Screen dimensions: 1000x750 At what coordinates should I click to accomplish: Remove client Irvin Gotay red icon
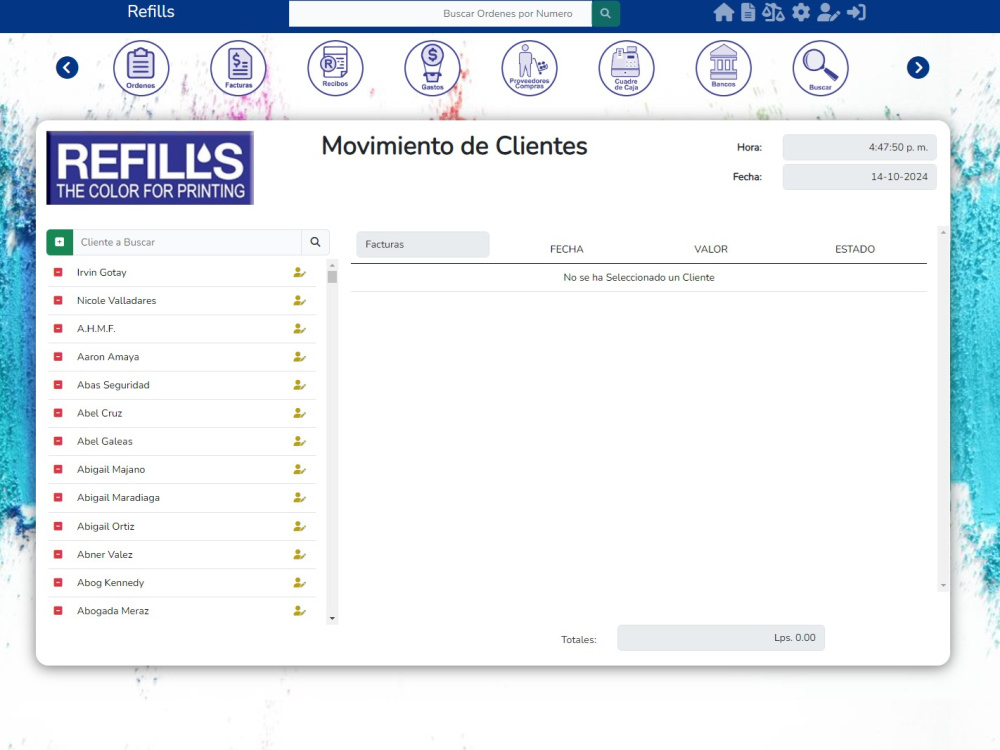click(58, 272)
